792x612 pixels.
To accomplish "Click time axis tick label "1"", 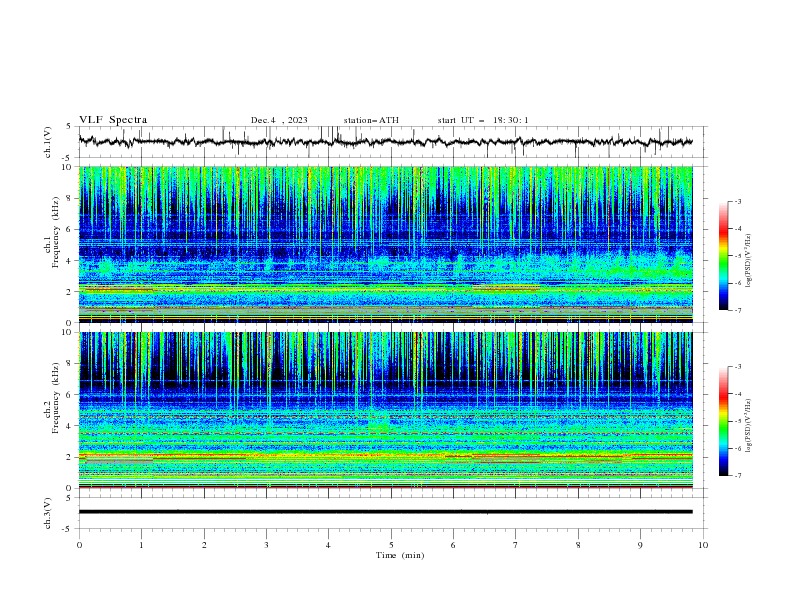I will point(141,545).
